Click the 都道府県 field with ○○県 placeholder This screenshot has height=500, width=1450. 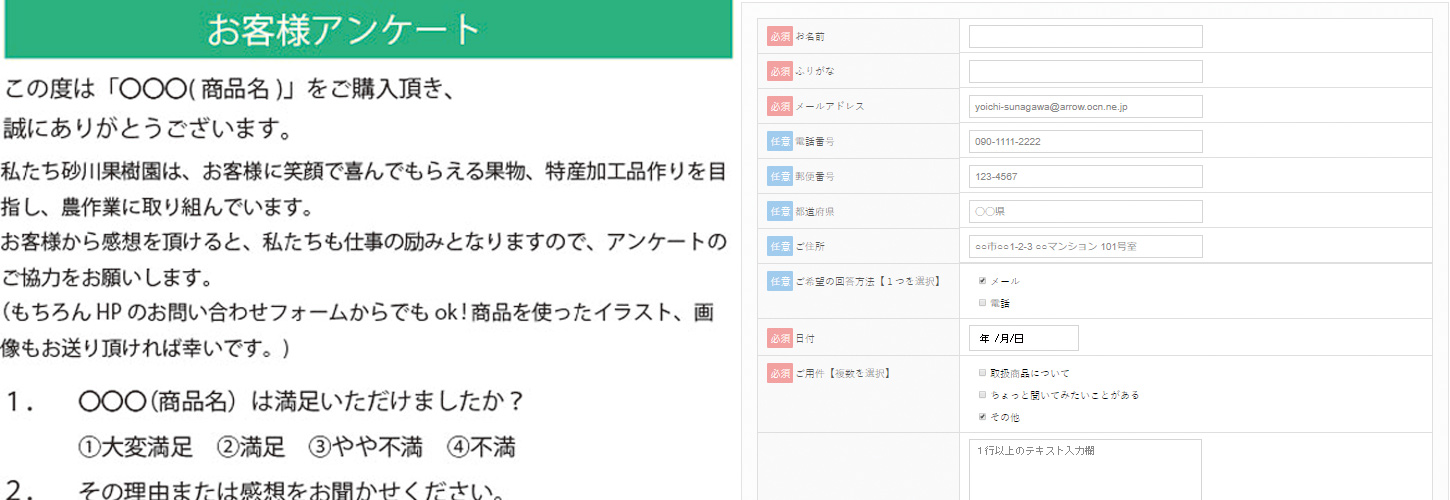1085,211
